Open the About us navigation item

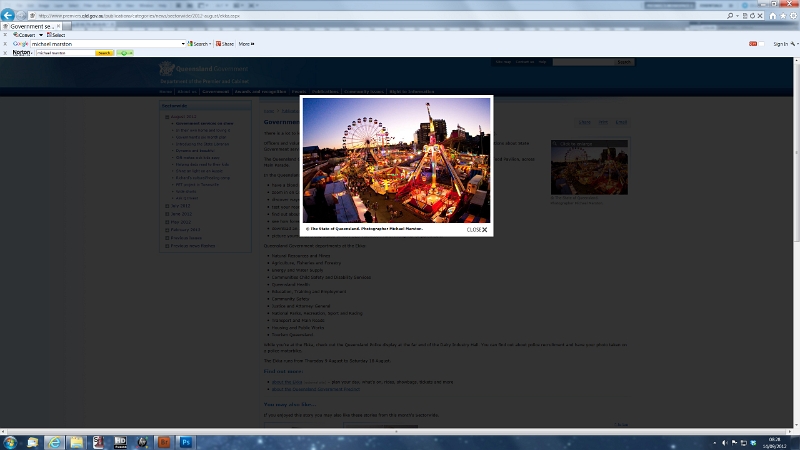pyautogui.click(x=187, y=92)
